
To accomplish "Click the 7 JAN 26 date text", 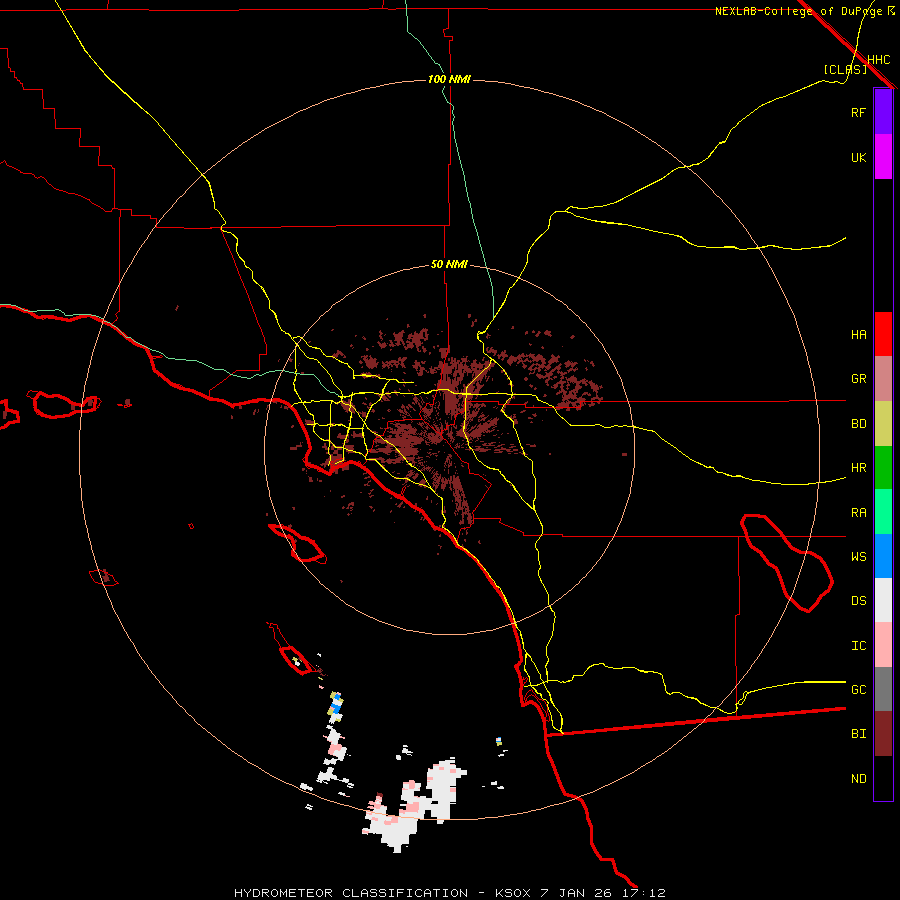I will tap(577, 893).
